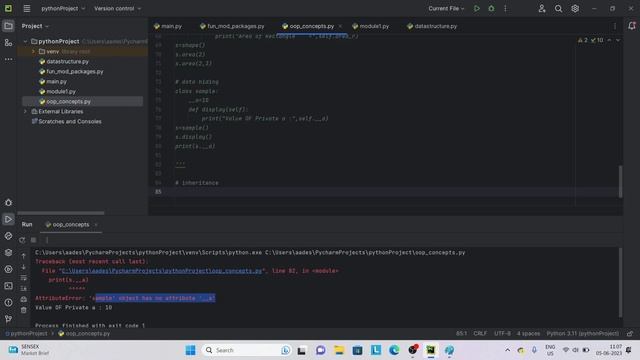Print the console output
This screenshot has height=360, width=640.
(24, 299)
